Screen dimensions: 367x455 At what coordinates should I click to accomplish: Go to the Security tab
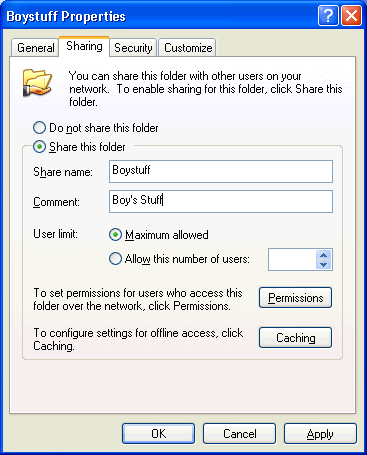pyautogui.click(x=133, y=48)
